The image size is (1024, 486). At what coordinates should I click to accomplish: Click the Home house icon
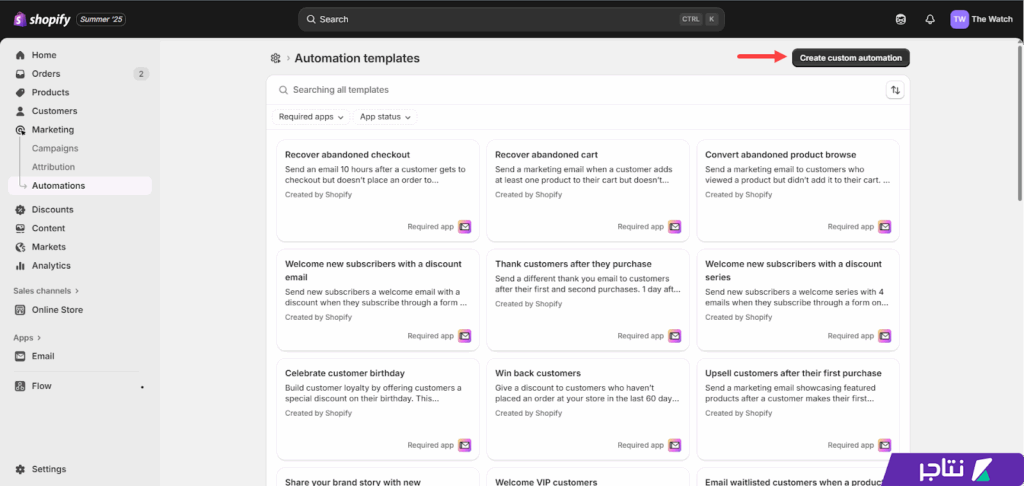(x=20, y=55)
